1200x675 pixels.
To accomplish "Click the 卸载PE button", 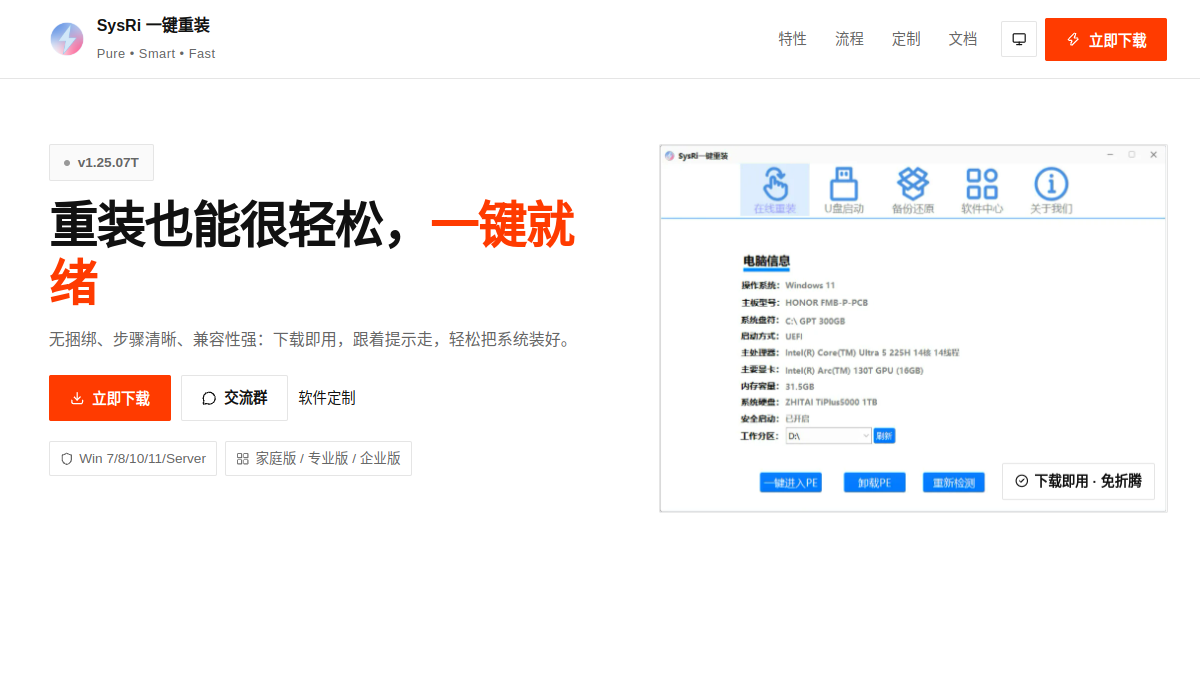I will (875, 483).
